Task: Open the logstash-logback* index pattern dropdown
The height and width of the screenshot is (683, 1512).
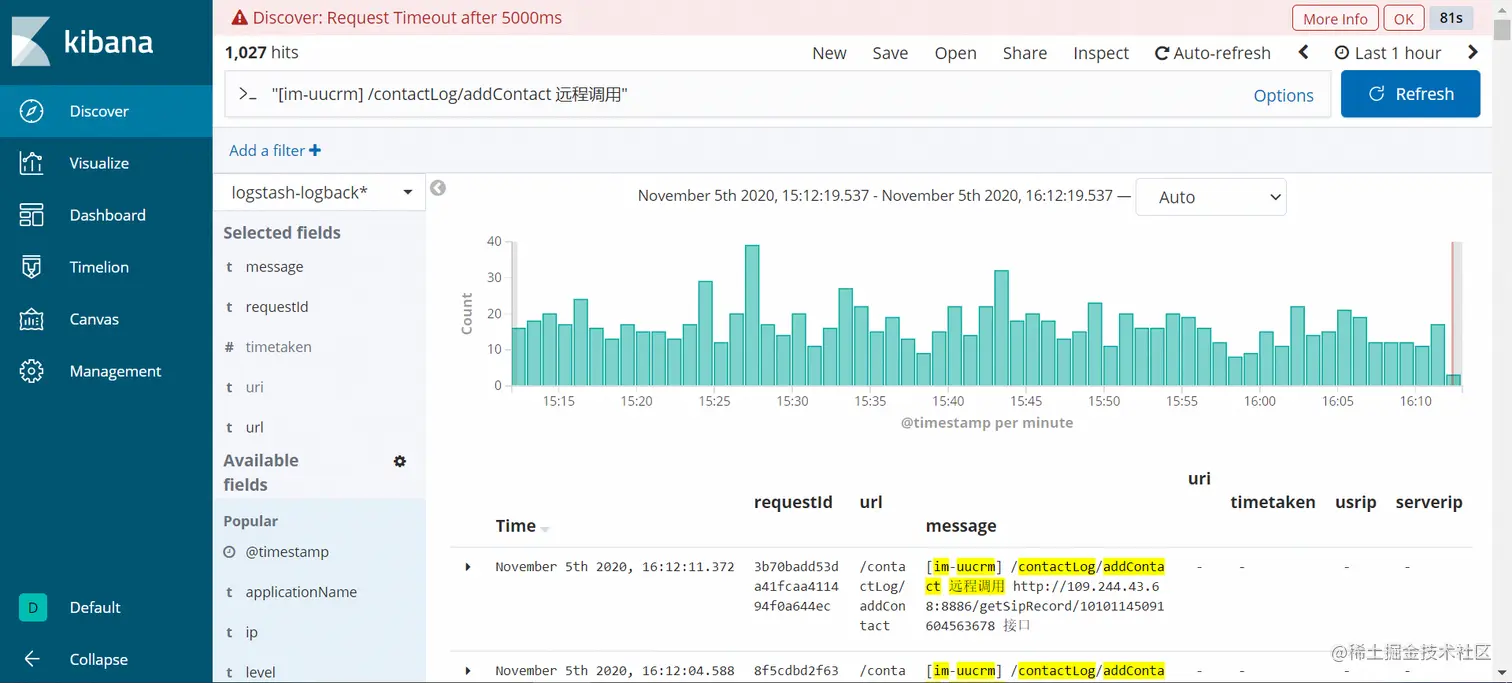Action: click(x=320, y=192)
